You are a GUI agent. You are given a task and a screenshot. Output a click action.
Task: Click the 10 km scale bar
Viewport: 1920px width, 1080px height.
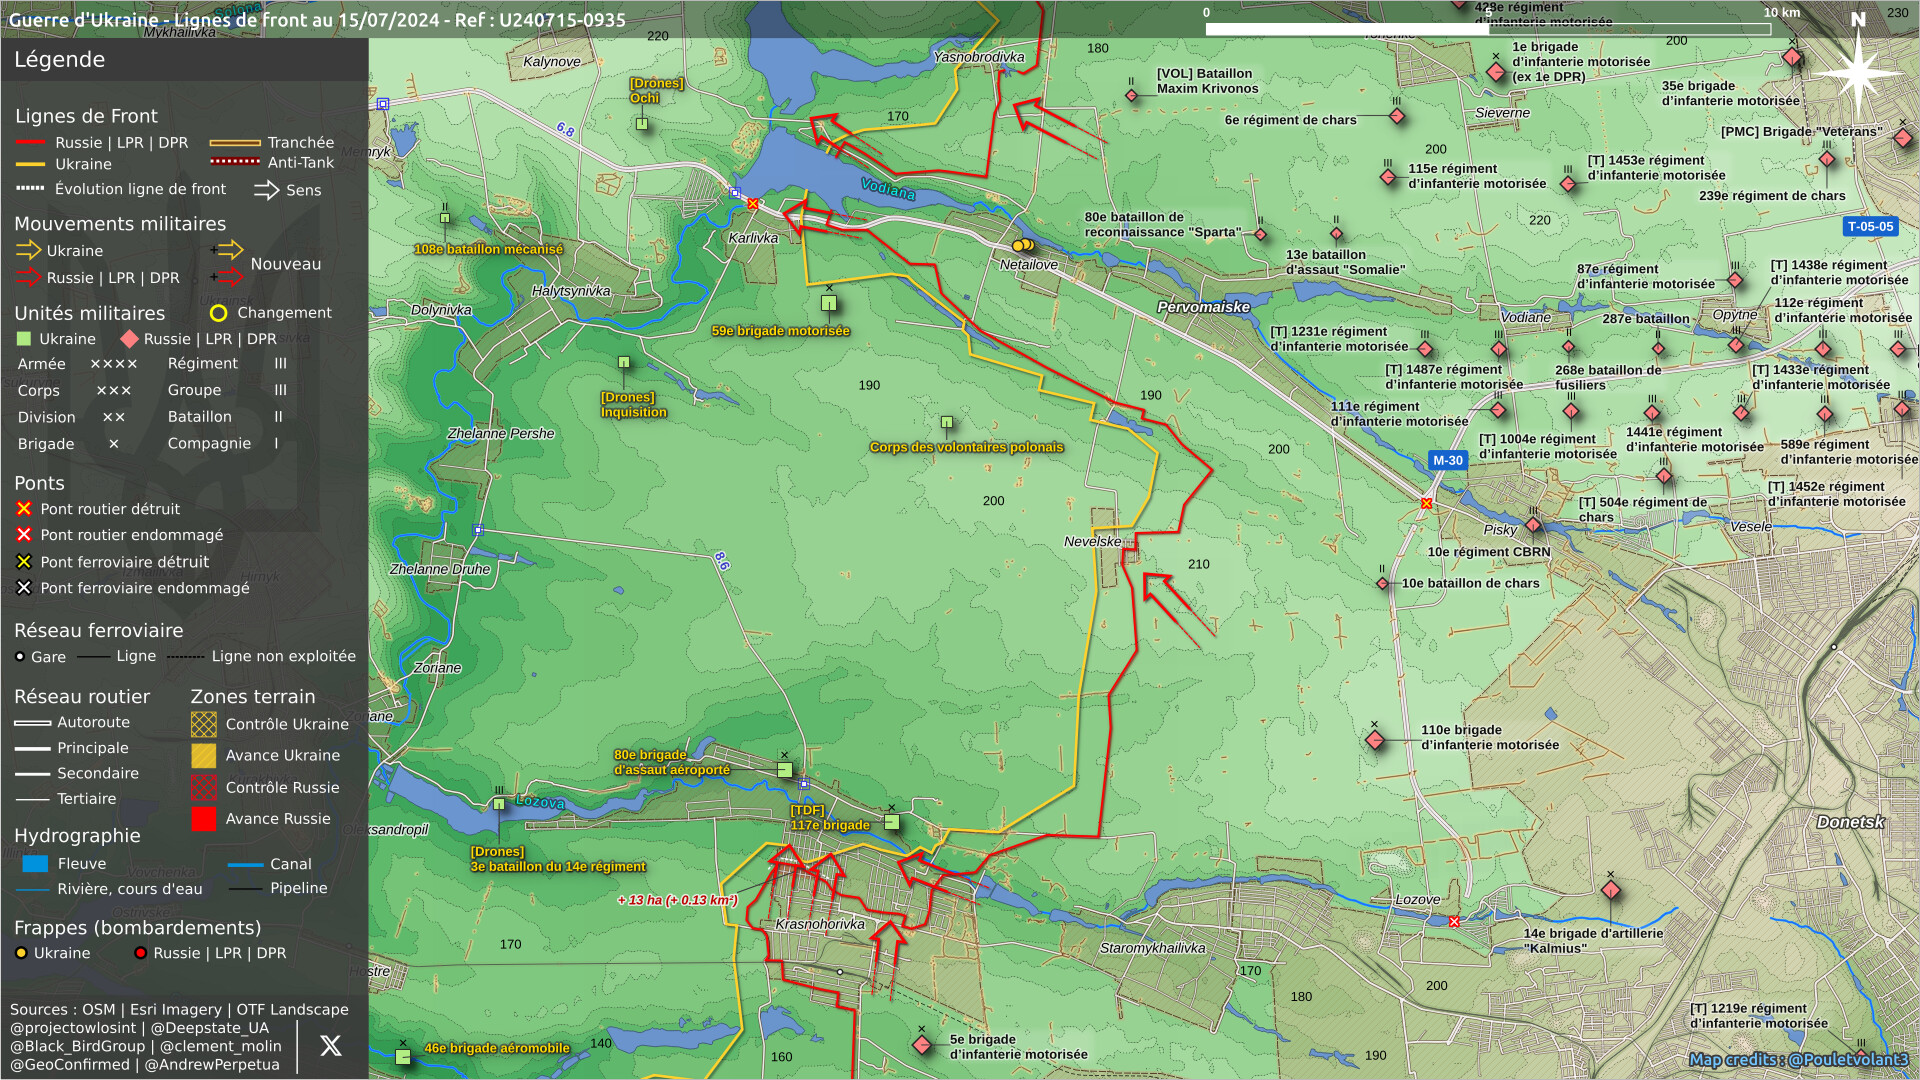[1487, 29]
